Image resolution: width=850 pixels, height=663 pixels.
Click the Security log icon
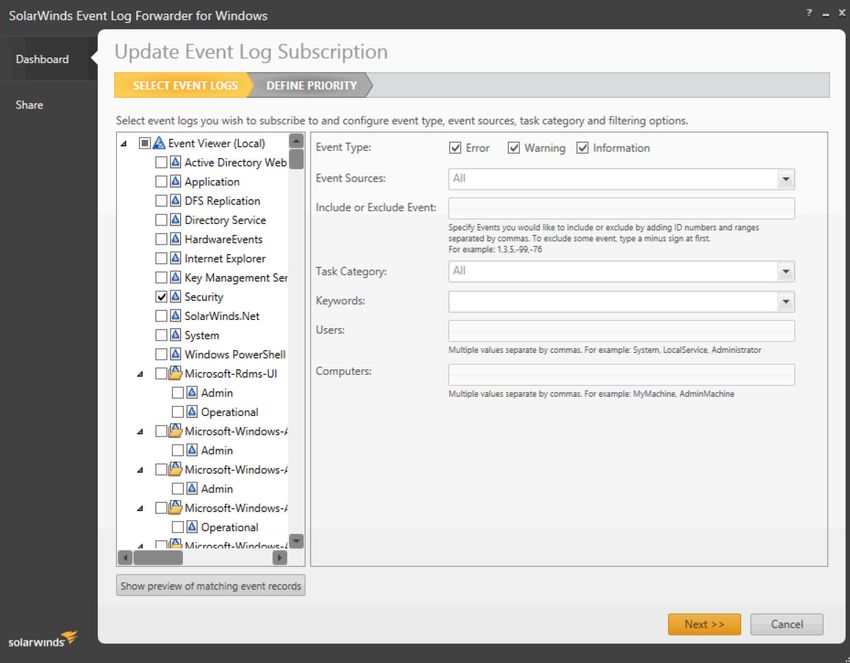(x=176, y=297)
